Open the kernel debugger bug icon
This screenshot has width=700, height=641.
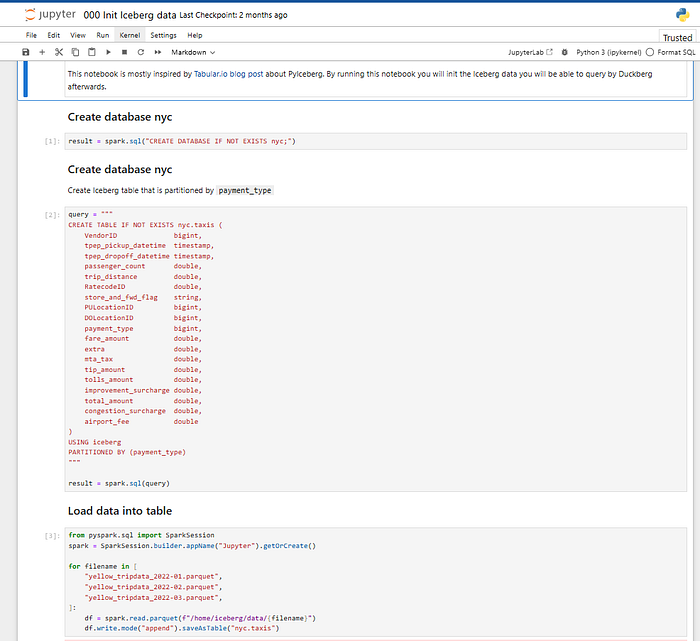point(565,52)
